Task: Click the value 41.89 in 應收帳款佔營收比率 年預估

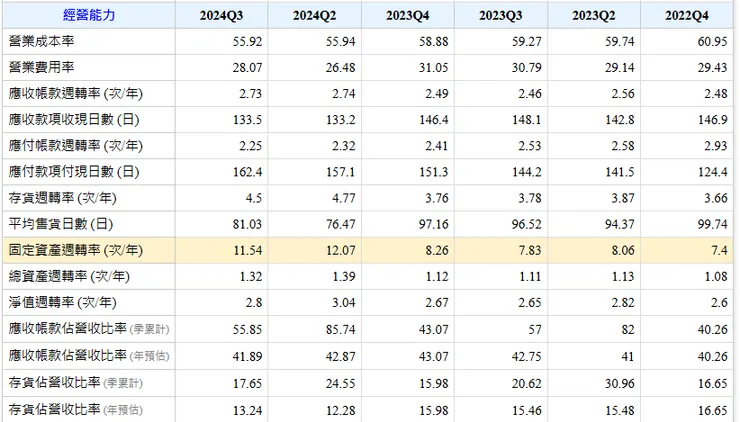Action: pyautogui.click(x=247, y=356)
